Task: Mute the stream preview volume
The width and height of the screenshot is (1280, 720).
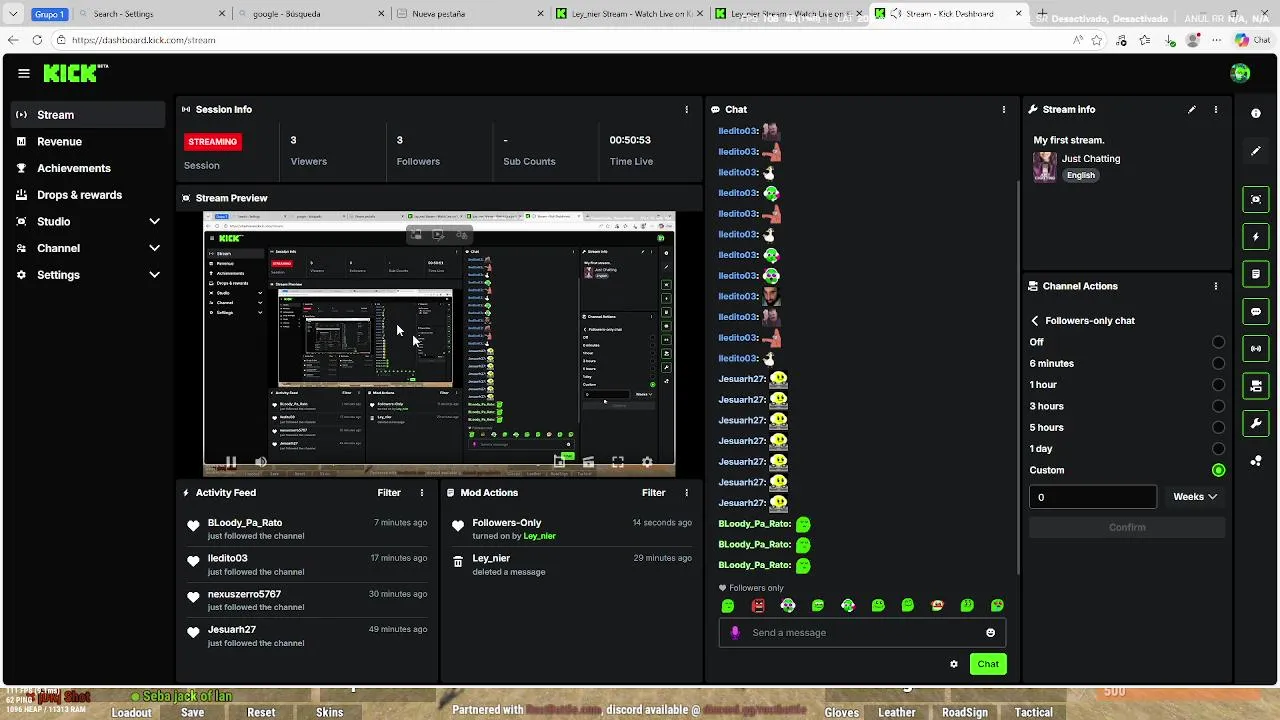Action: (261, 462)
